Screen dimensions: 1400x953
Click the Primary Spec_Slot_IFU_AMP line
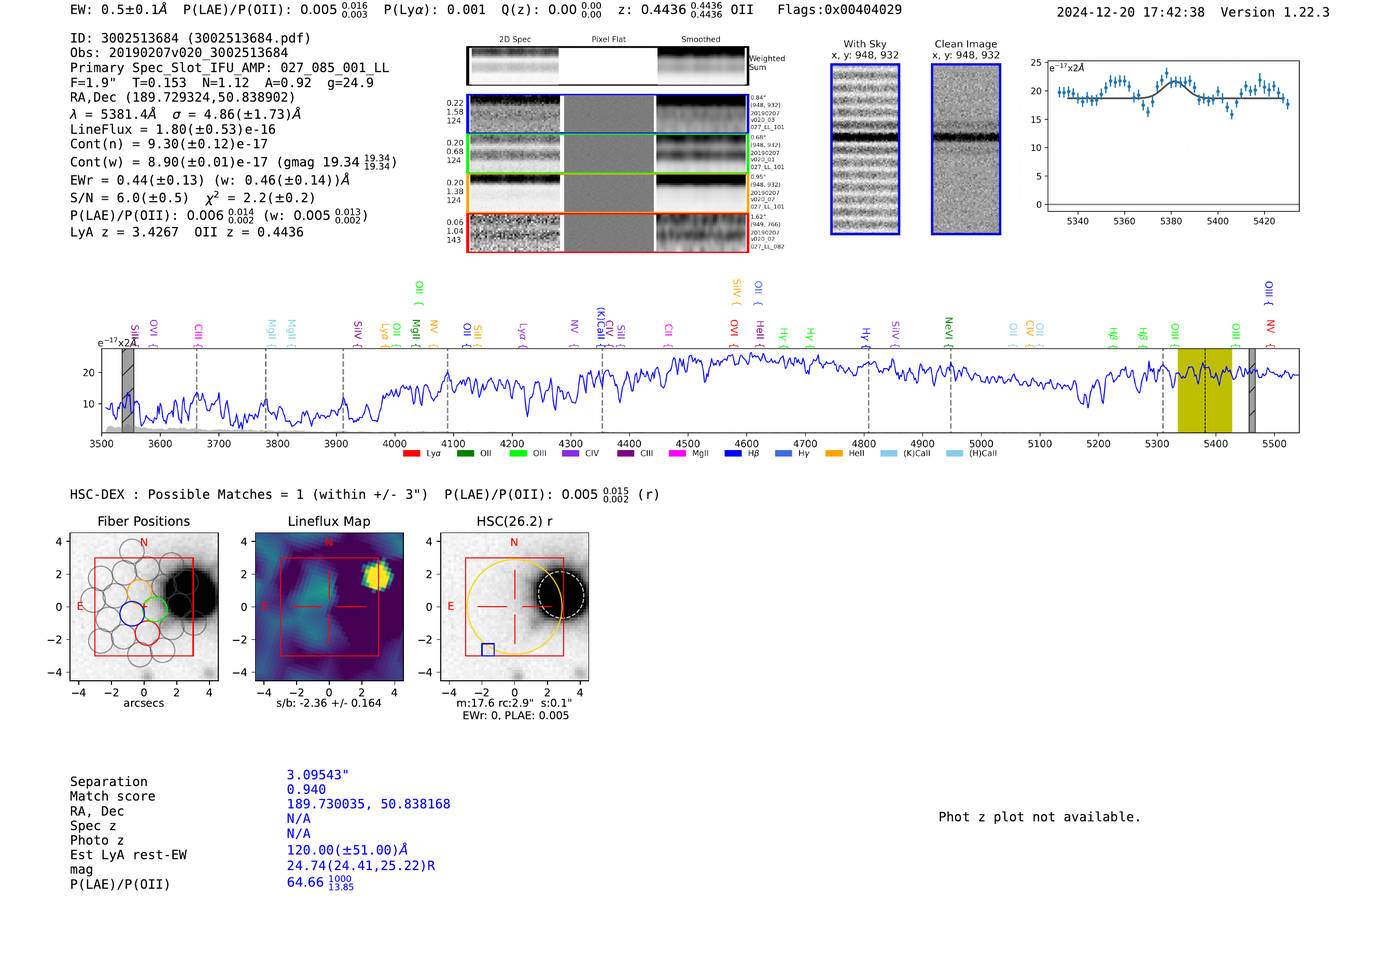(230, 68)
